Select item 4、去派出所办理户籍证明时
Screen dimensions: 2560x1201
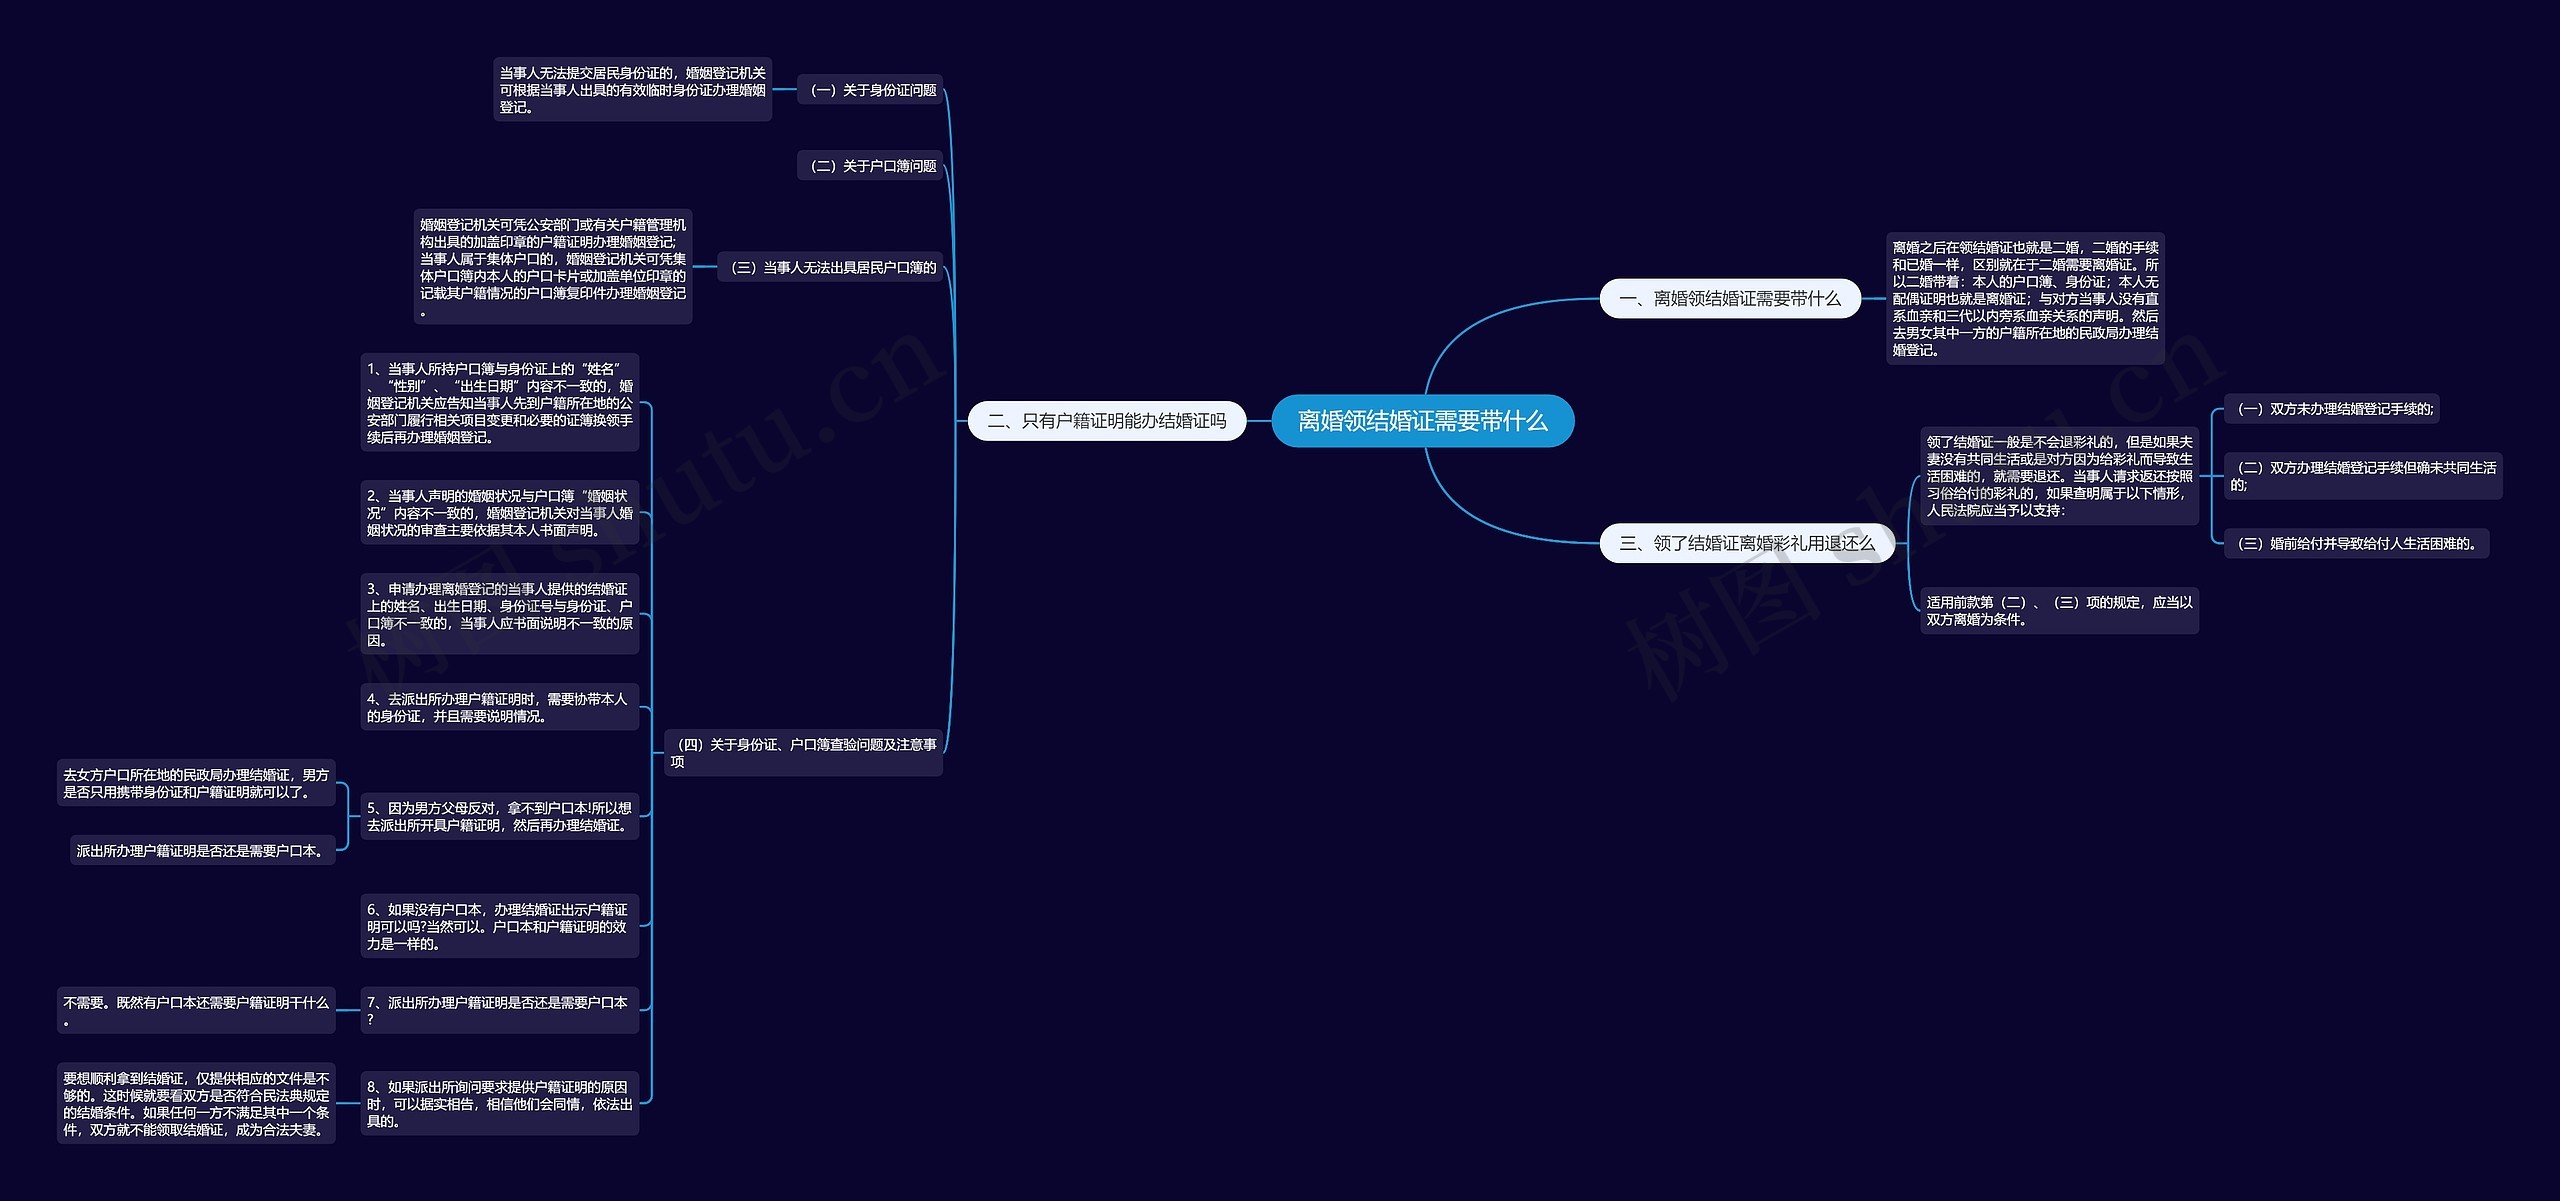[x=500, y=707]
